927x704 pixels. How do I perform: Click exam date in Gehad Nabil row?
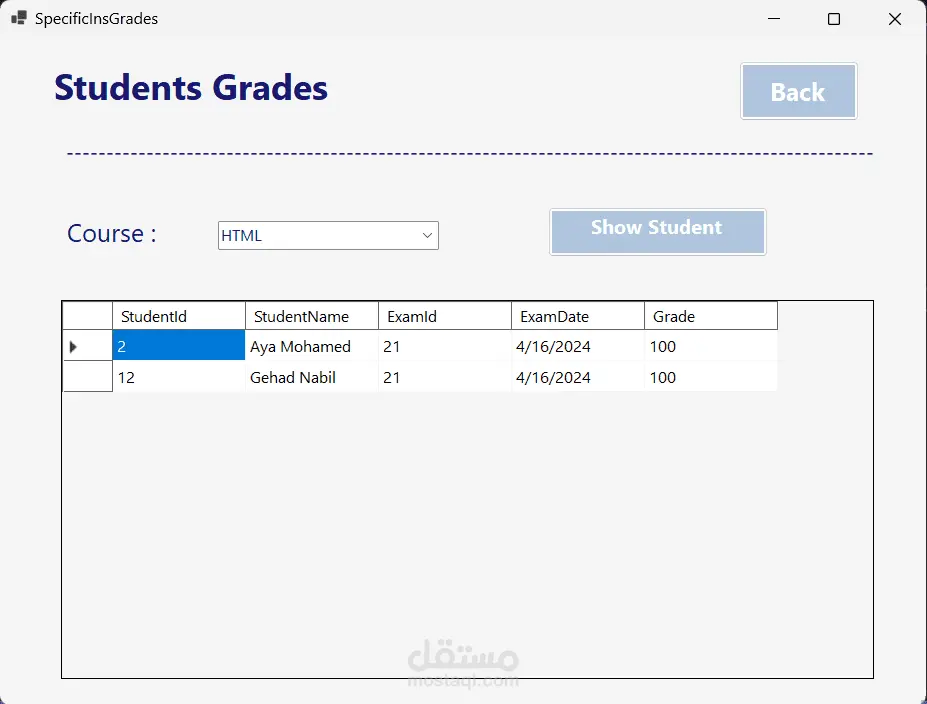[578, 377]
